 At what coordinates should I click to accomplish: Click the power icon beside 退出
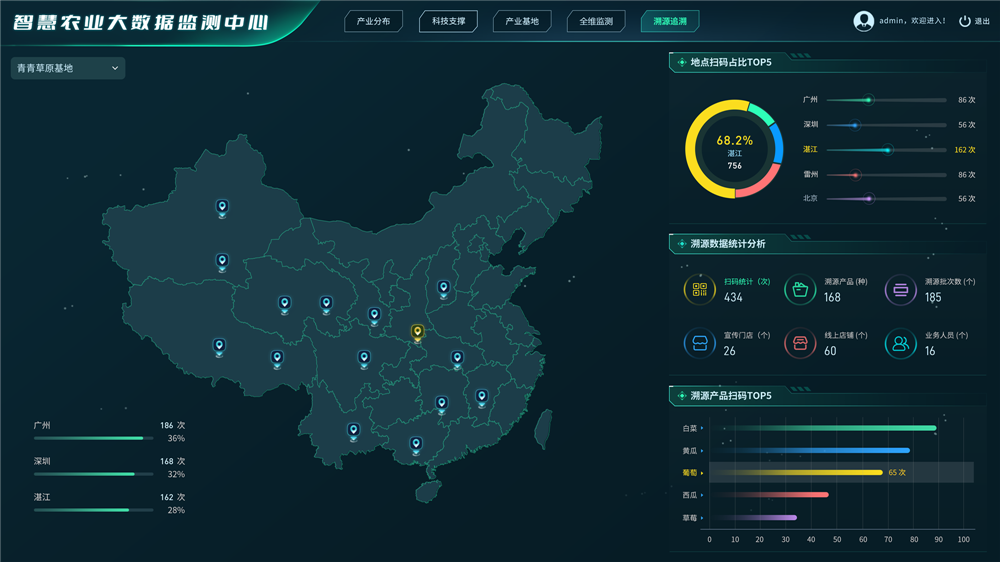(x=965, y=21)
